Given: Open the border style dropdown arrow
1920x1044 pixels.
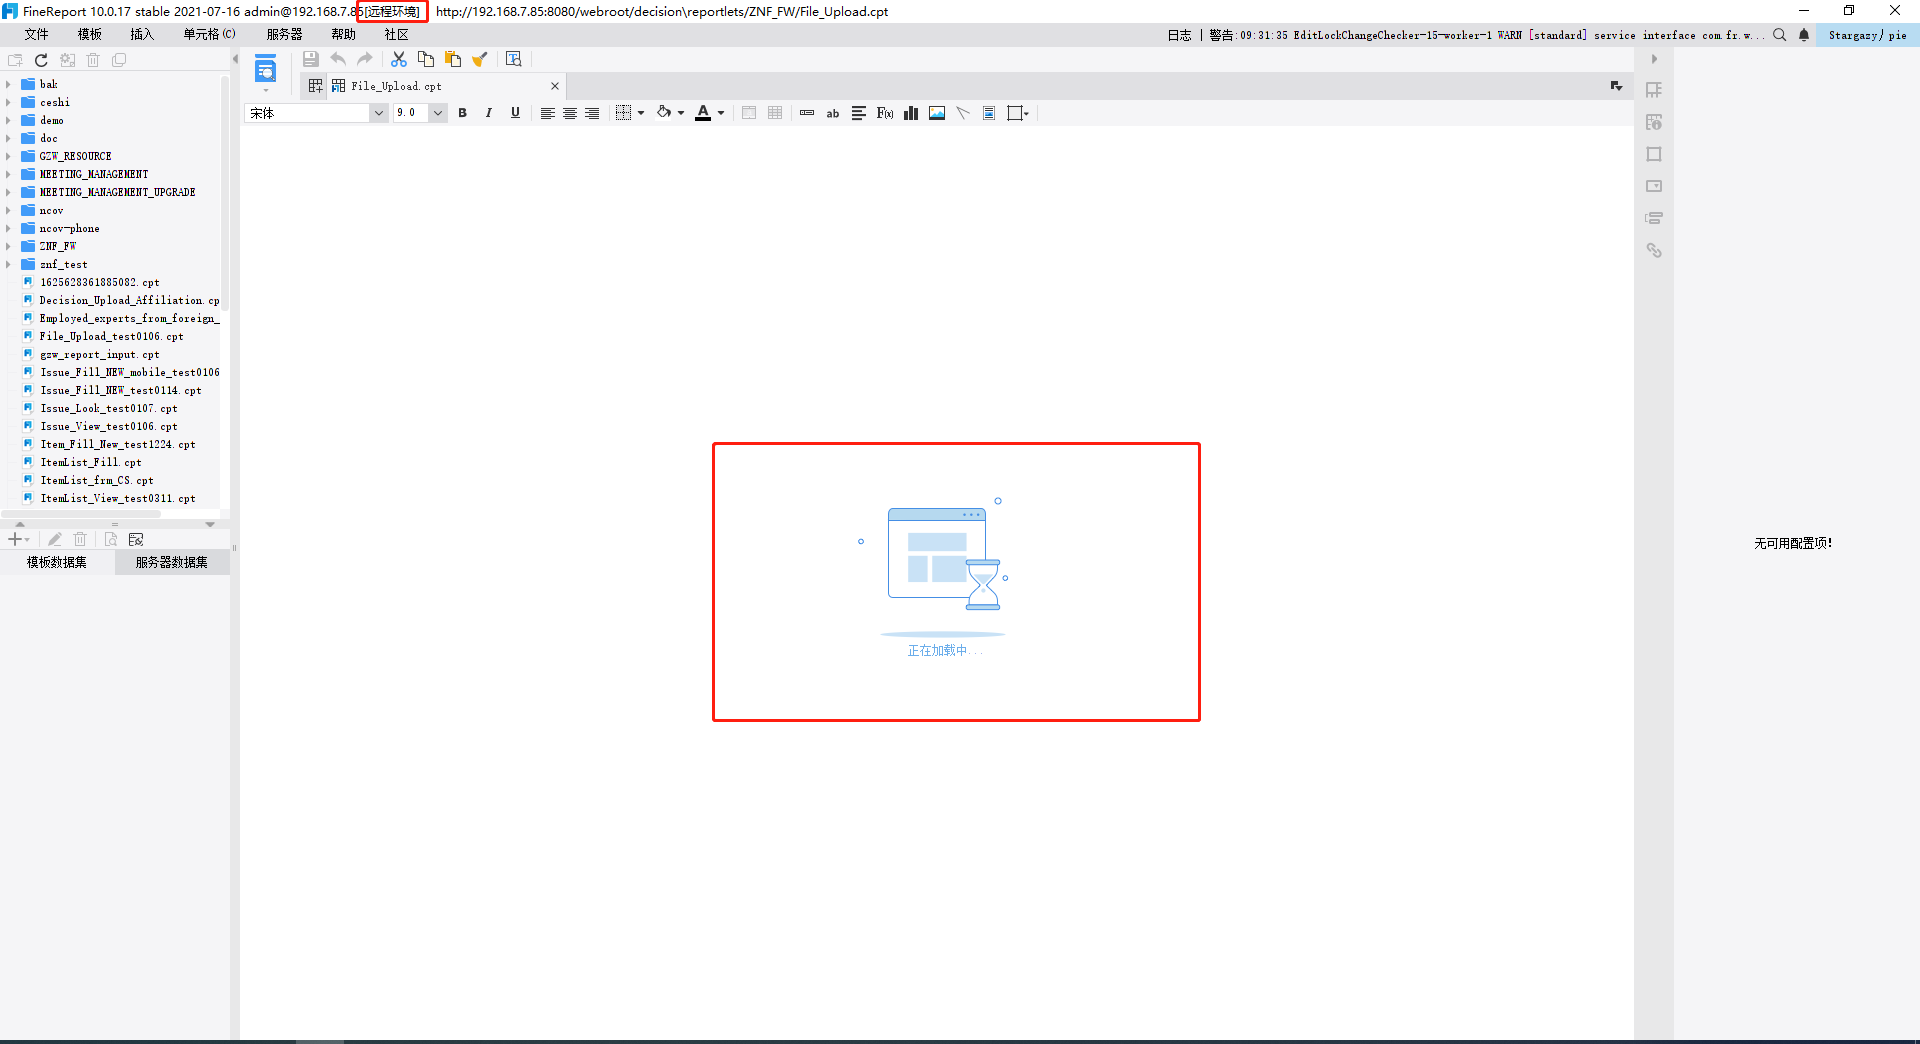Looking at the screenshot, I should 641,113.
